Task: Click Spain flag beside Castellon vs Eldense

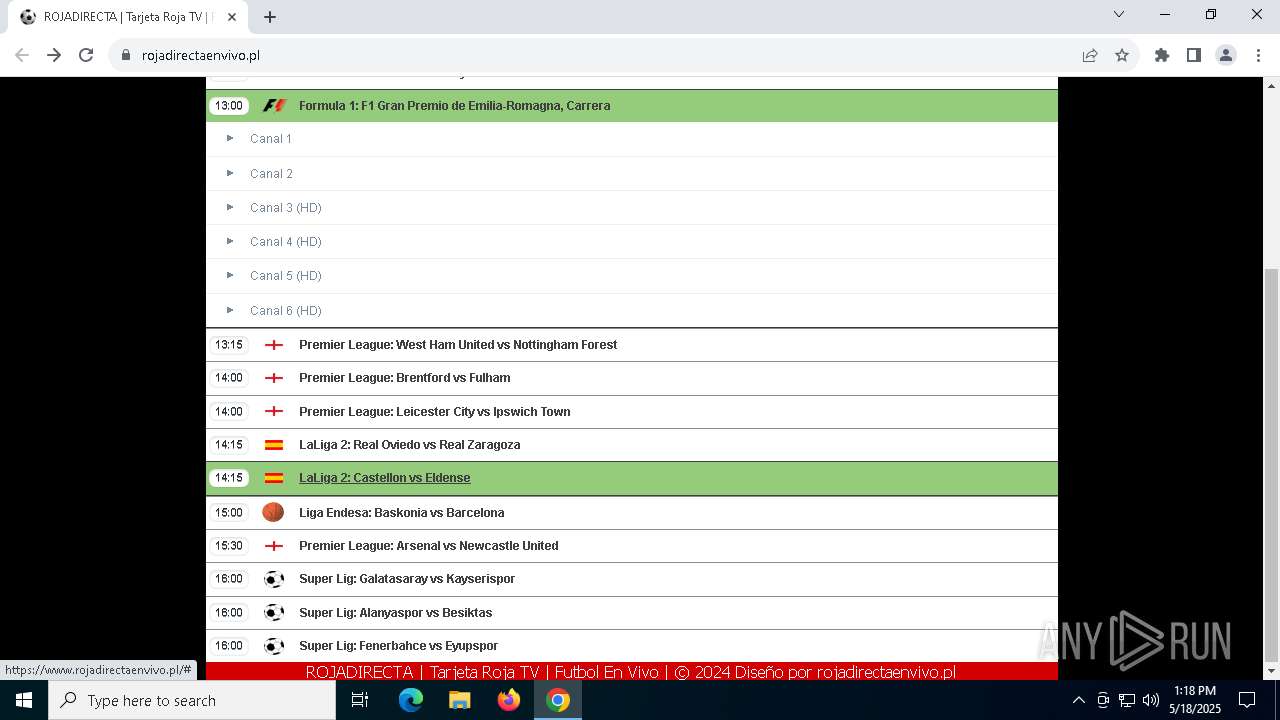Action: [274, 478]
